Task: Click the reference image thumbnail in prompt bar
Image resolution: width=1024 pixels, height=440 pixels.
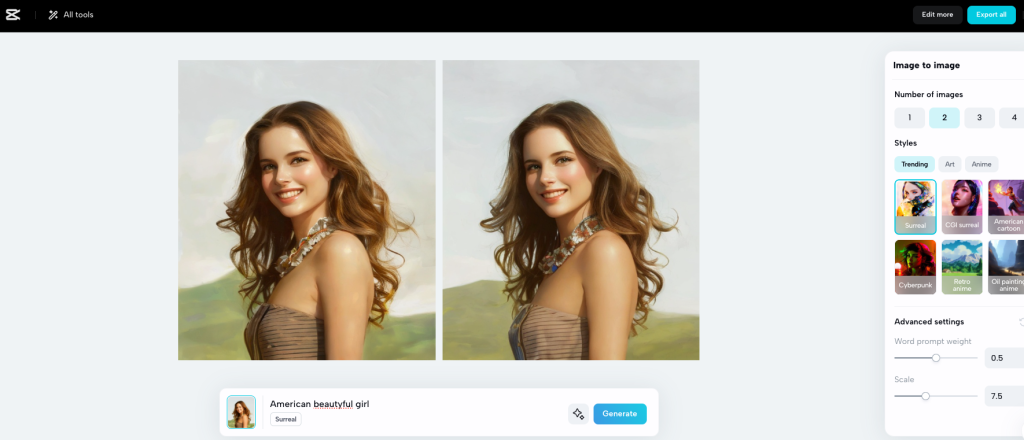Action: point(241,412)
